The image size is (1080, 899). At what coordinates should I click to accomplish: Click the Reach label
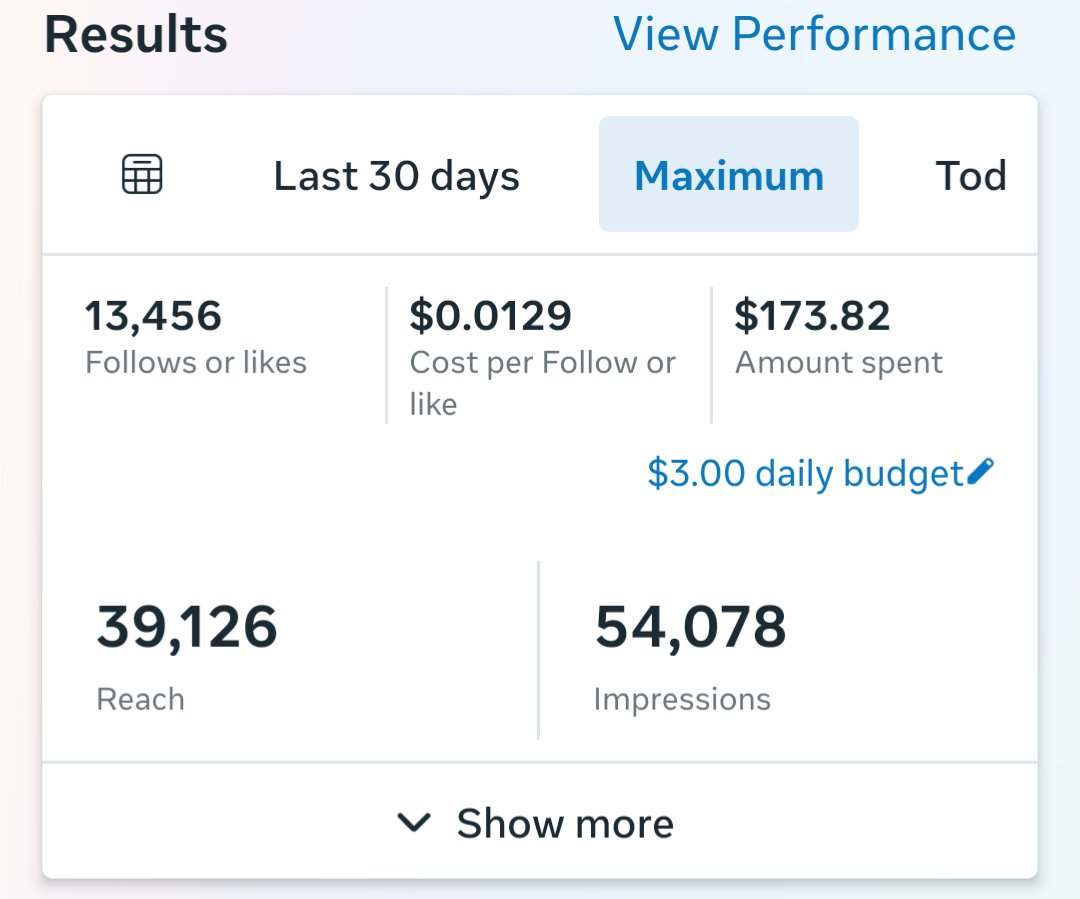pos(141,699)
